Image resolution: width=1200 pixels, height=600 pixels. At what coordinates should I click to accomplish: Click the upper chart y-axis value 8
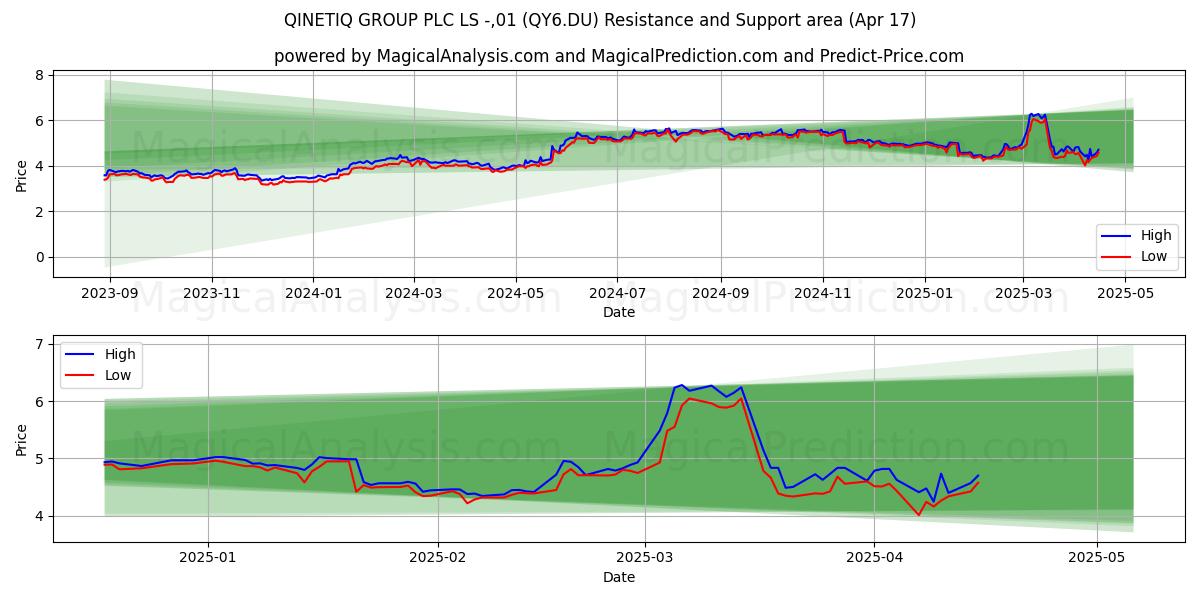(40, 75)
